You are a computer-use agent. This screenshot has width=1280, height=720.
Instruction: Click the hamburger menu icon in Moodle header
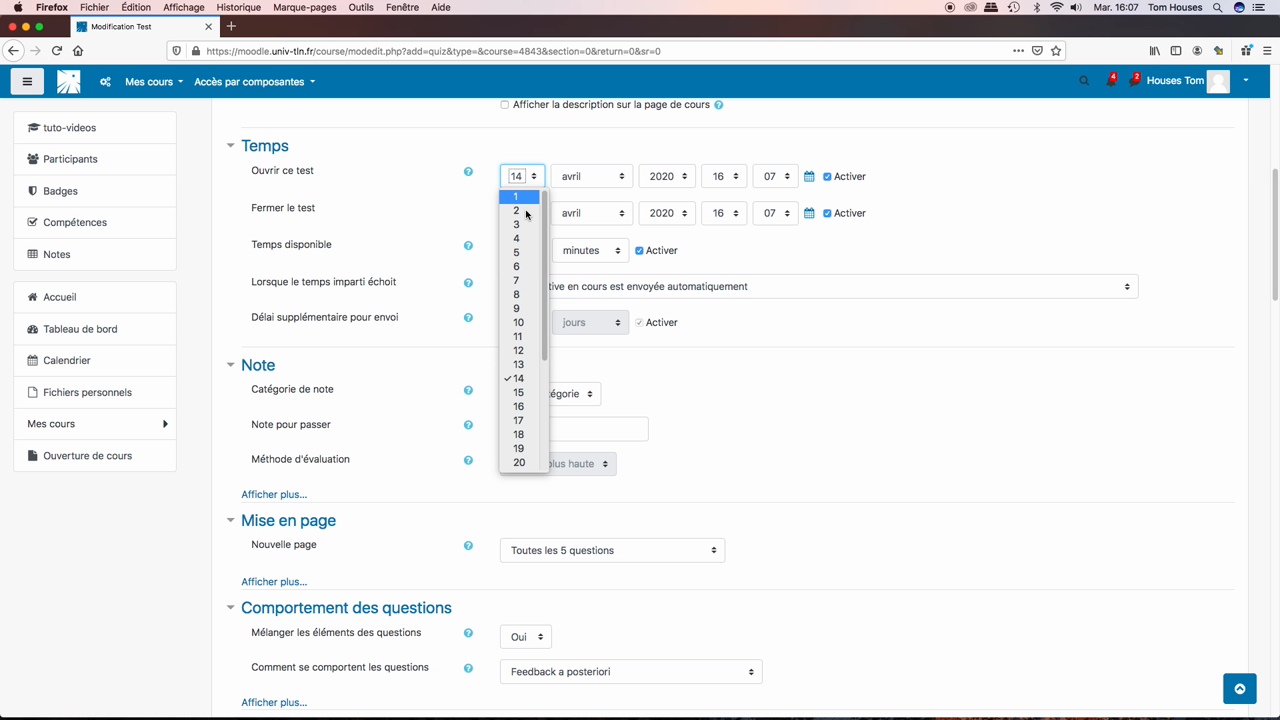click(x=27, y=82)
